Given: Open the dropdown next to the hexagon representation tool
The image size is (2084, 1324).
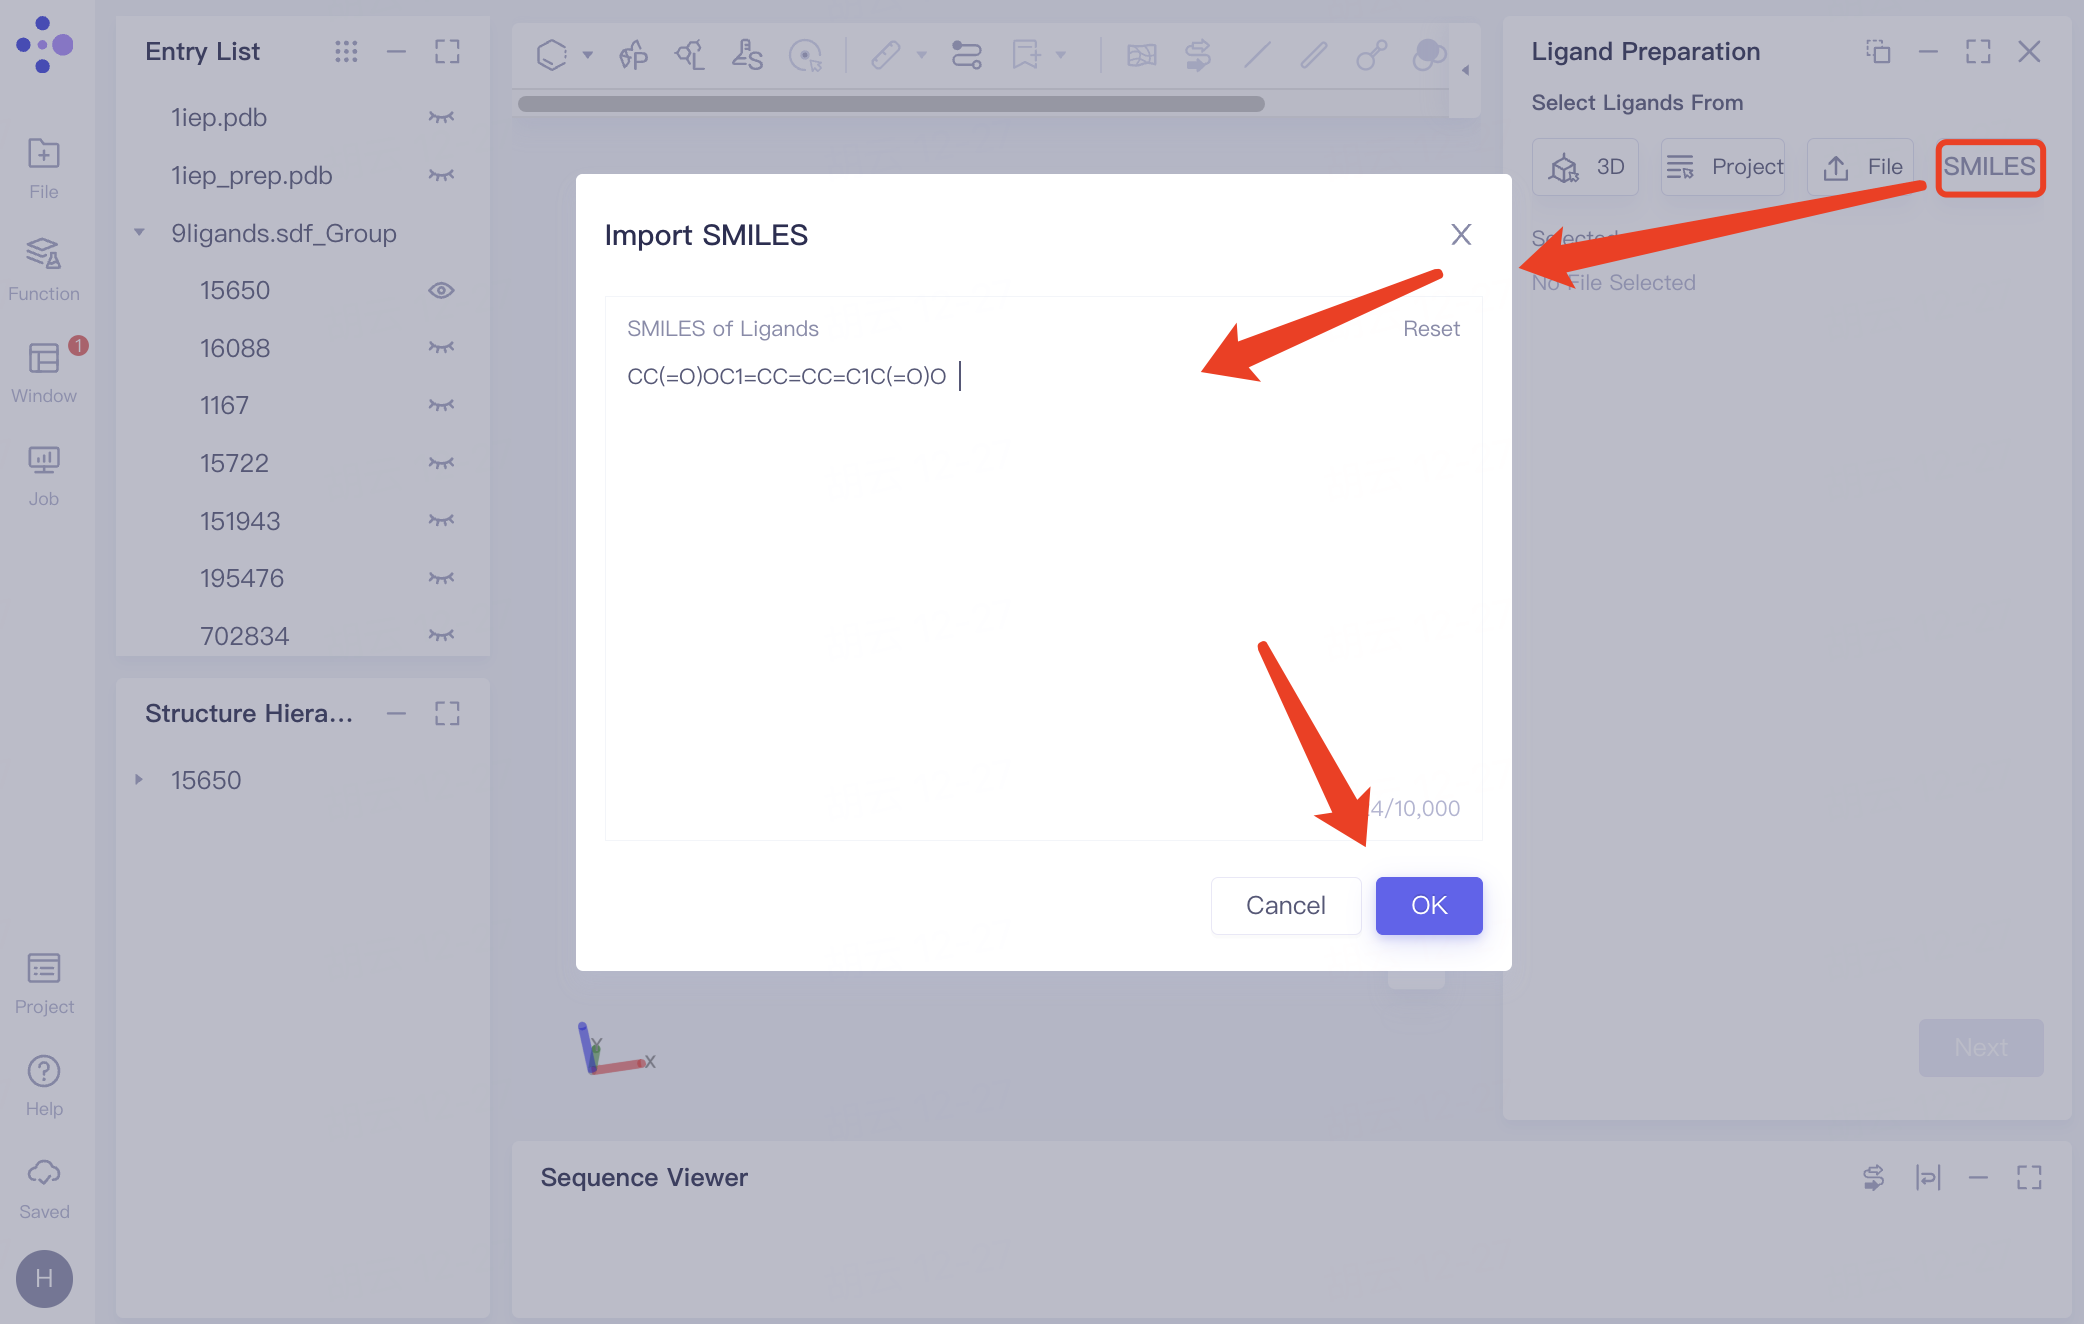Looking at the screenshot, I should [x=588, y=55].
